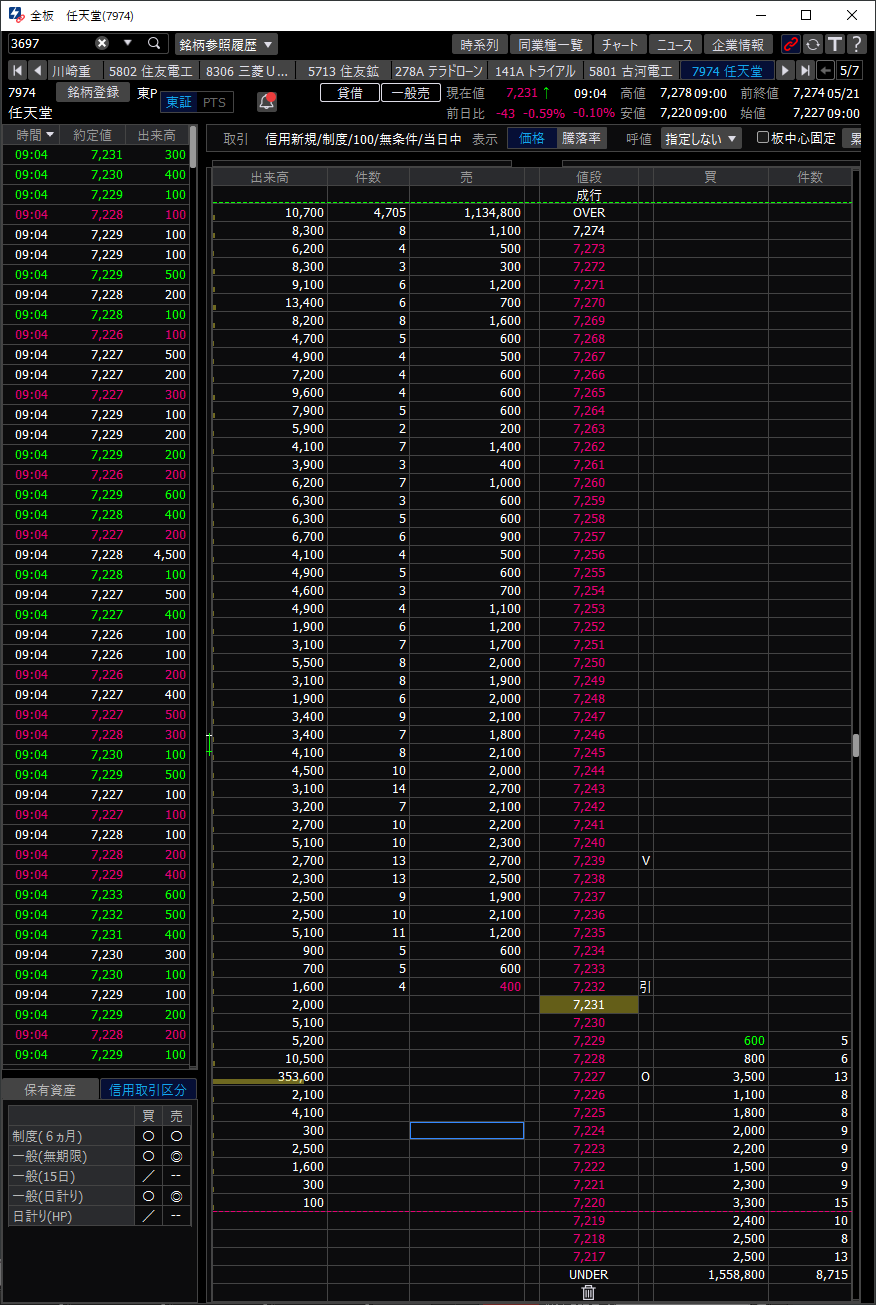The image size is (876, 1305).
Task: Open help with the question mark icon
Action: tap(856, 44)
